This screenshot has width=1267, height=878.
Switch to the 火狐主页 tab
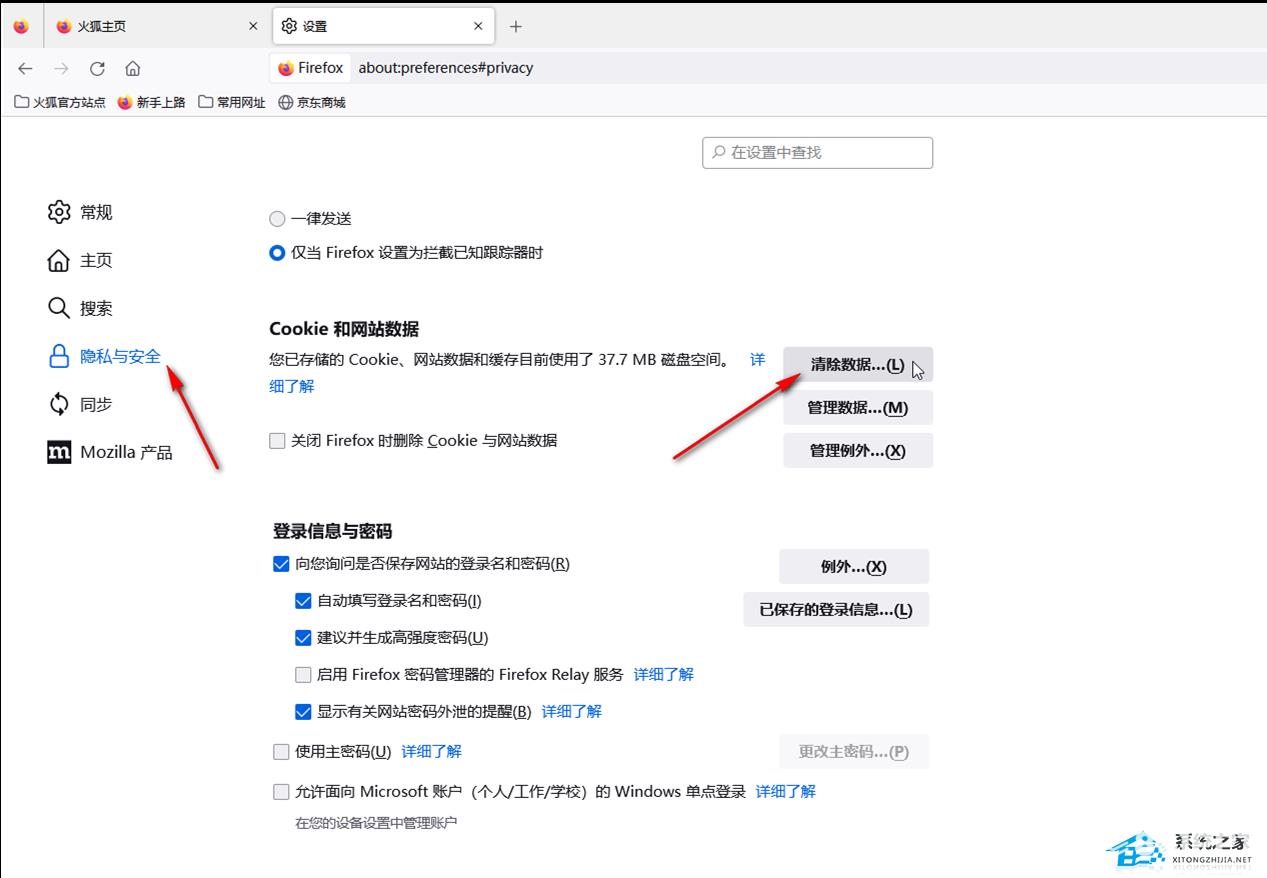[x=156, y=27]
